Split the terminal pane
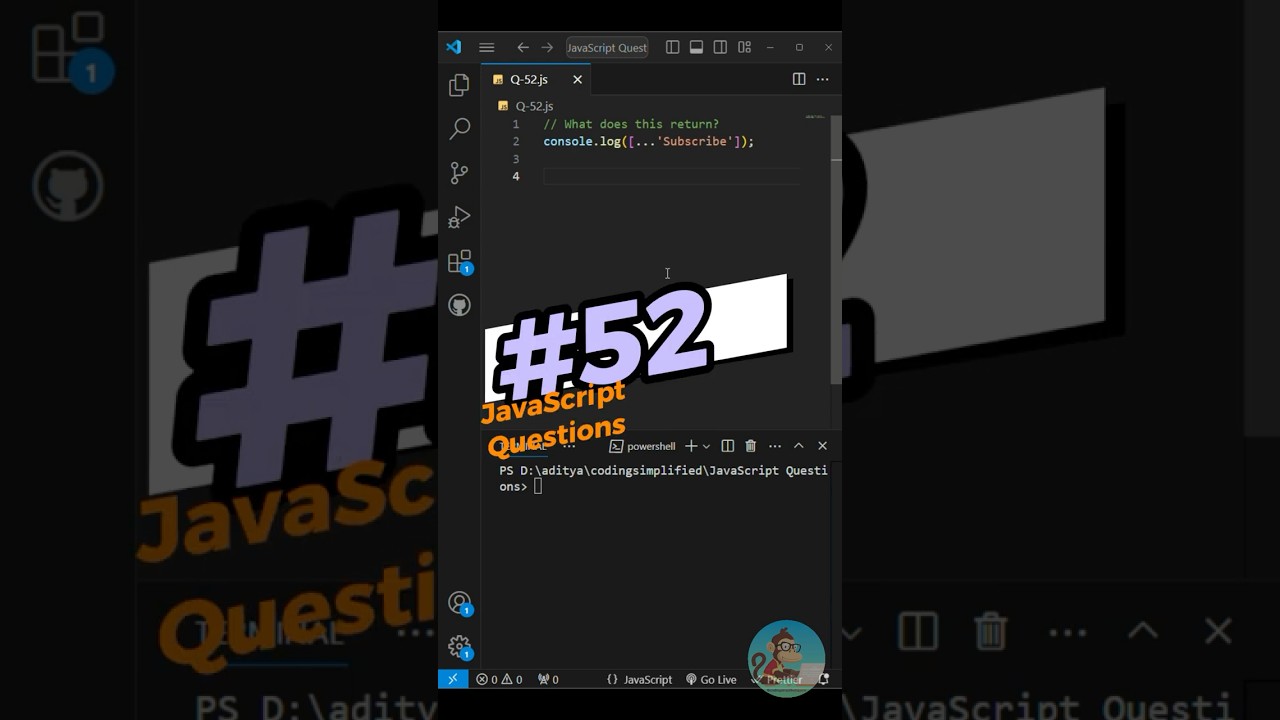Image resolution: width=1280 pixels, height=720 pixels. pos(728,446)
